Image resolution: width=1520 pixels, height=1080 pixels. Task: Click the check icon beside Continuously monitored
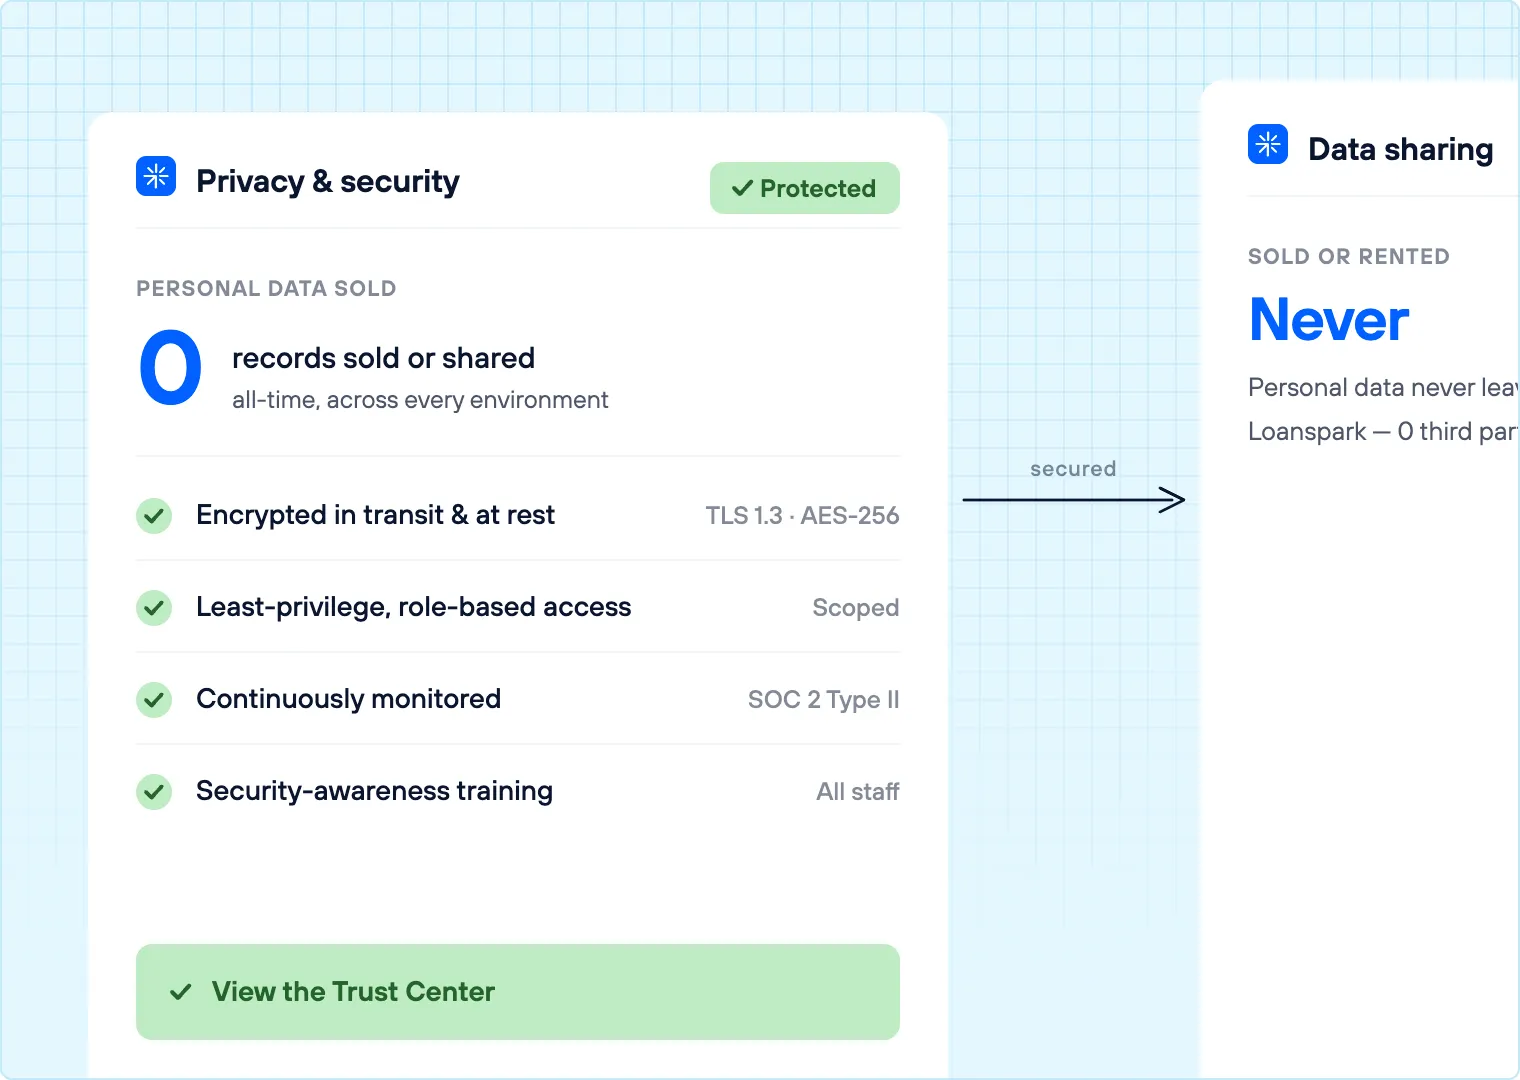point(154,700)
